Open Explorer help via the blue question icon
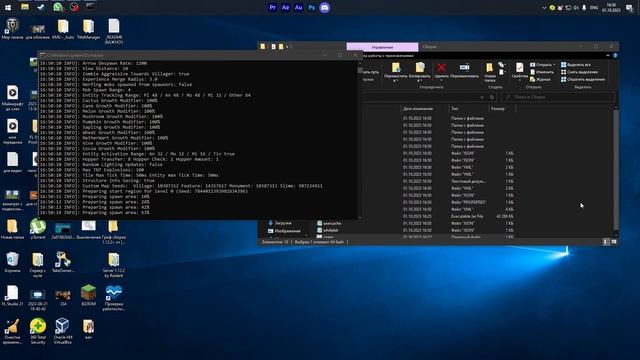The image size is (640, 360). [x=615, y=56]
